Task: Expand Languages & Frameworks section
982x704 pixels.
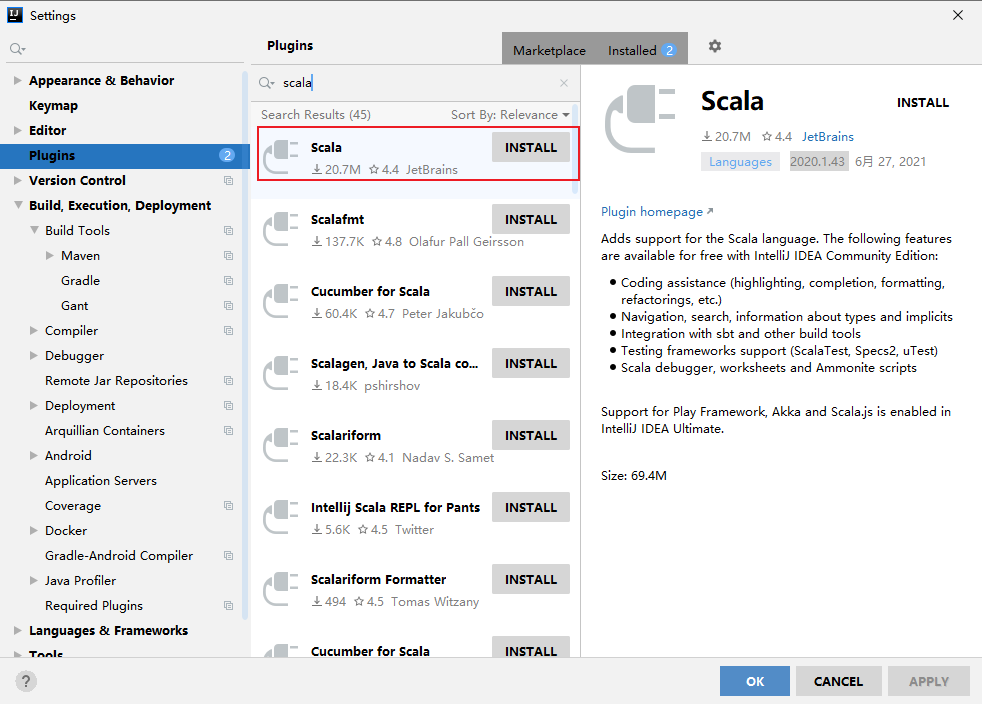Action: [18, 631]
